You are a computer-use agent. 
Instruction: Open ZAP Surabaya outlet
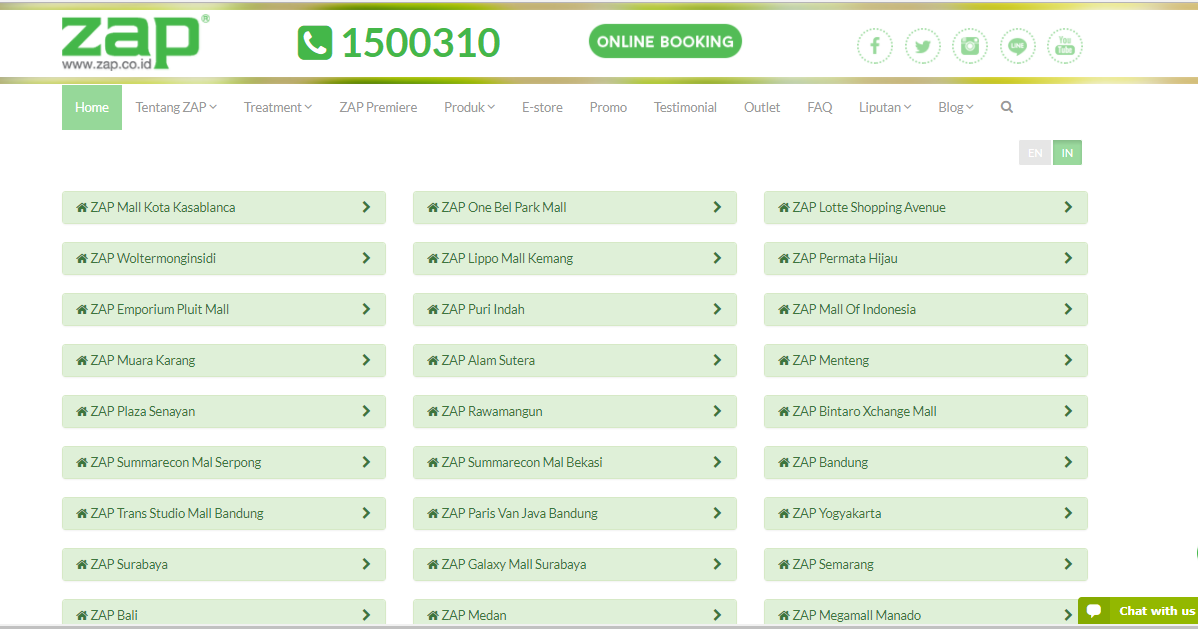[224, 564]
